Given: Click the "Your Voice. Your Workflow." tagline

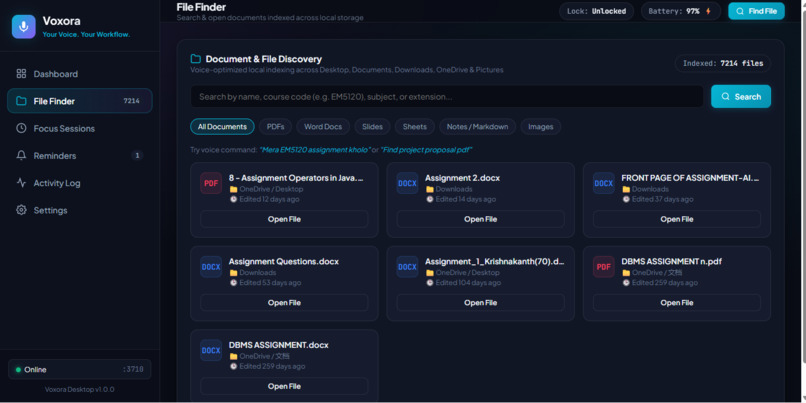Looking at the screenshot, I should pyautogui.click(x=86, y=34).
